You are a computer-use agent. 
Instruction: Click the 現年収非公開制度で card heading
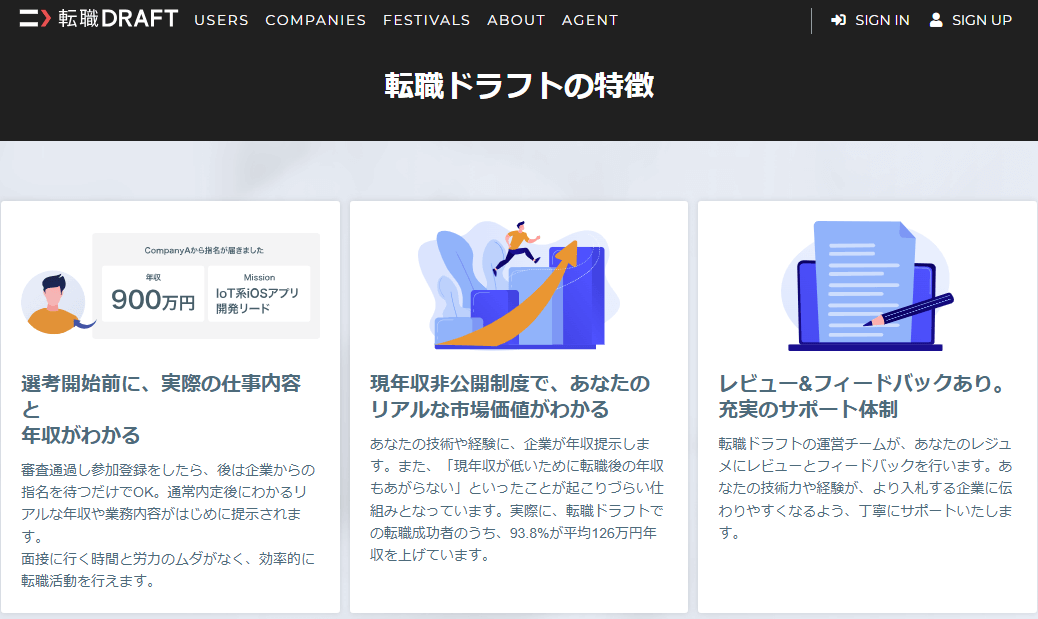pos(510,396)
